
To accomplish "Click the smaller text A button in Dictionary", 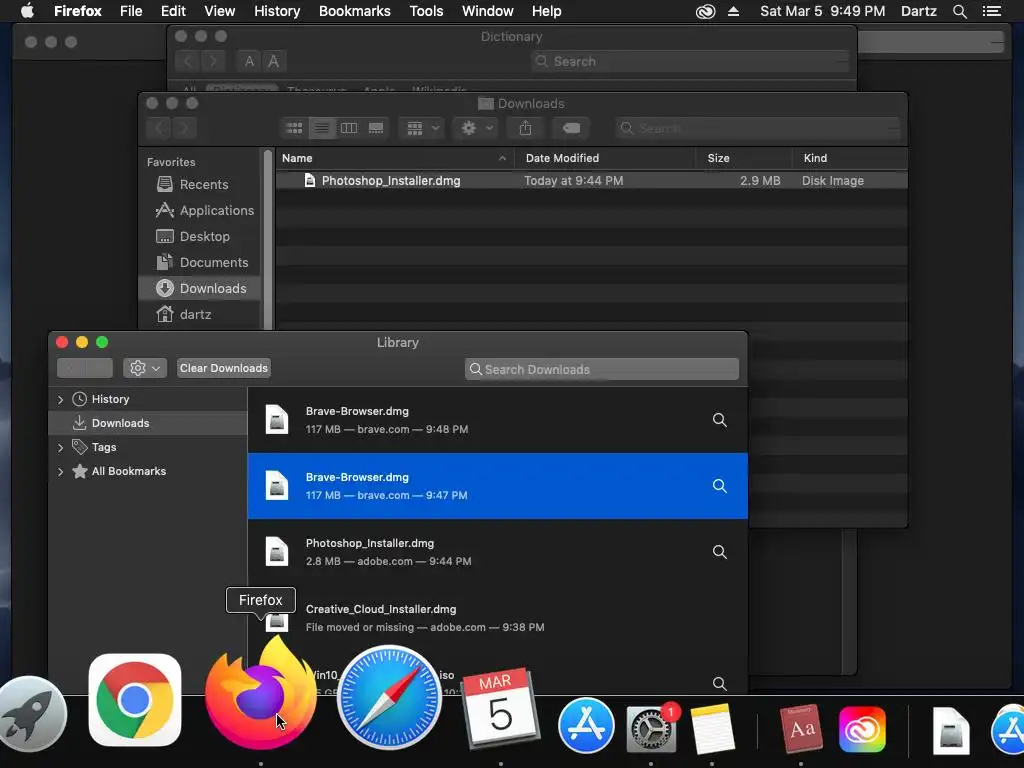I will tap(249, 61).
